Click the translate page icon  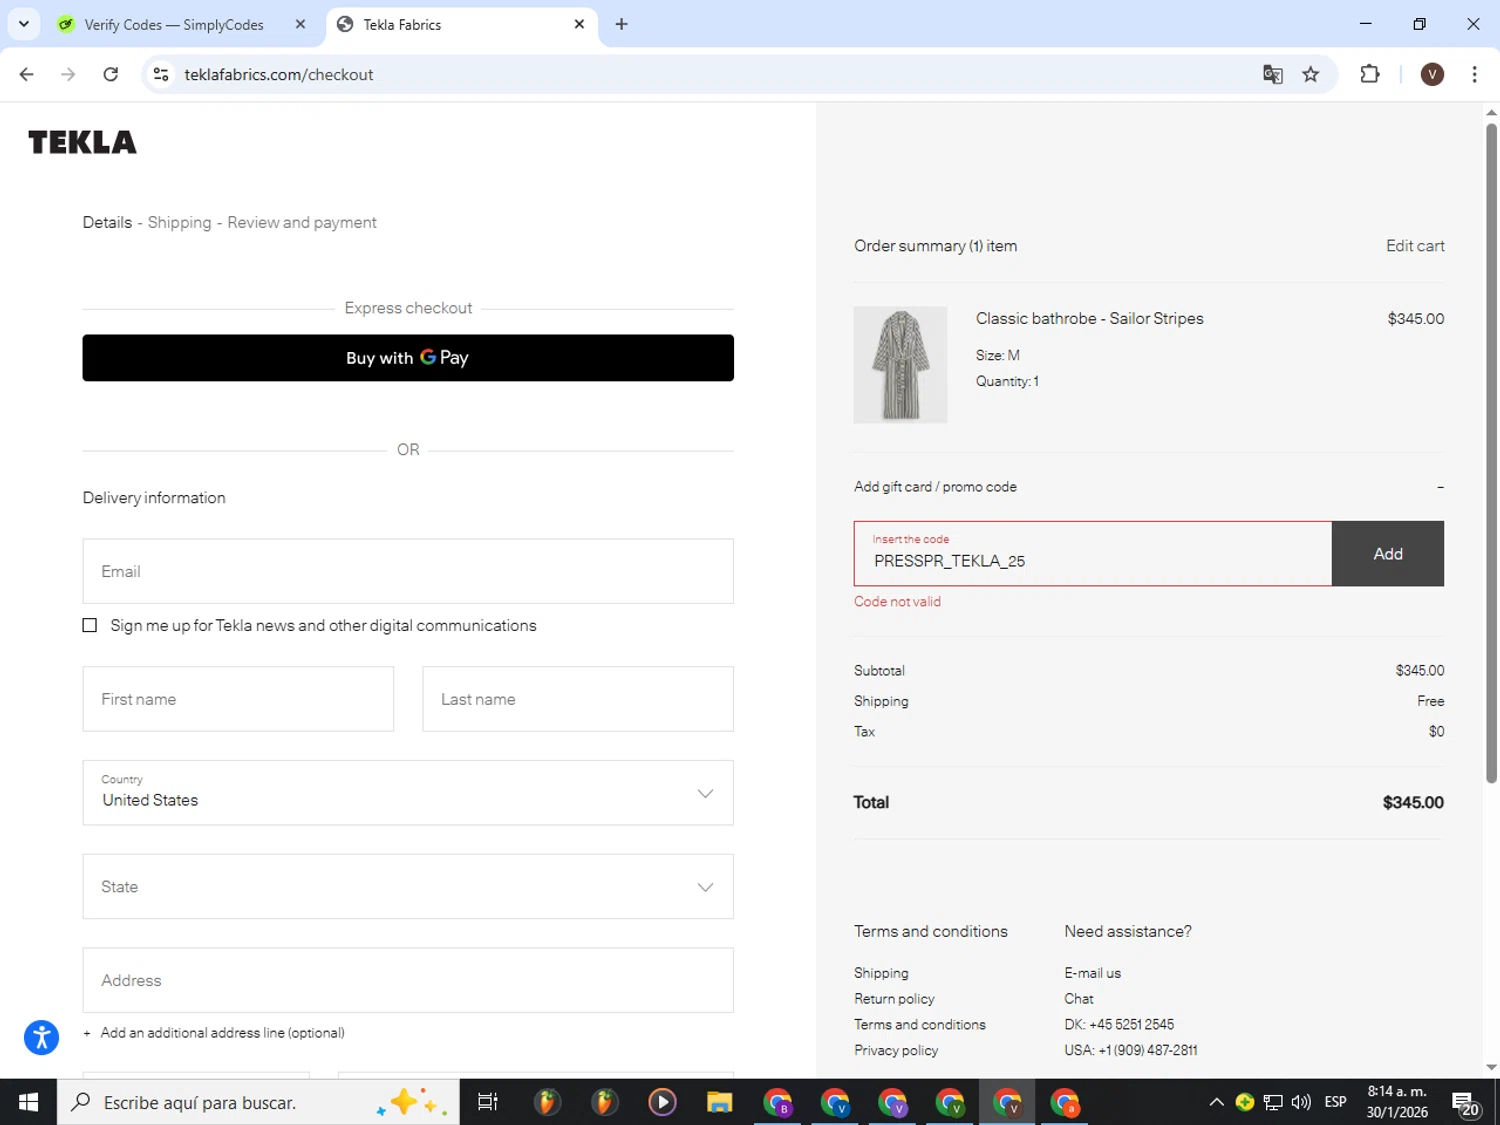pyautogui.click(x=1272, y=74)
